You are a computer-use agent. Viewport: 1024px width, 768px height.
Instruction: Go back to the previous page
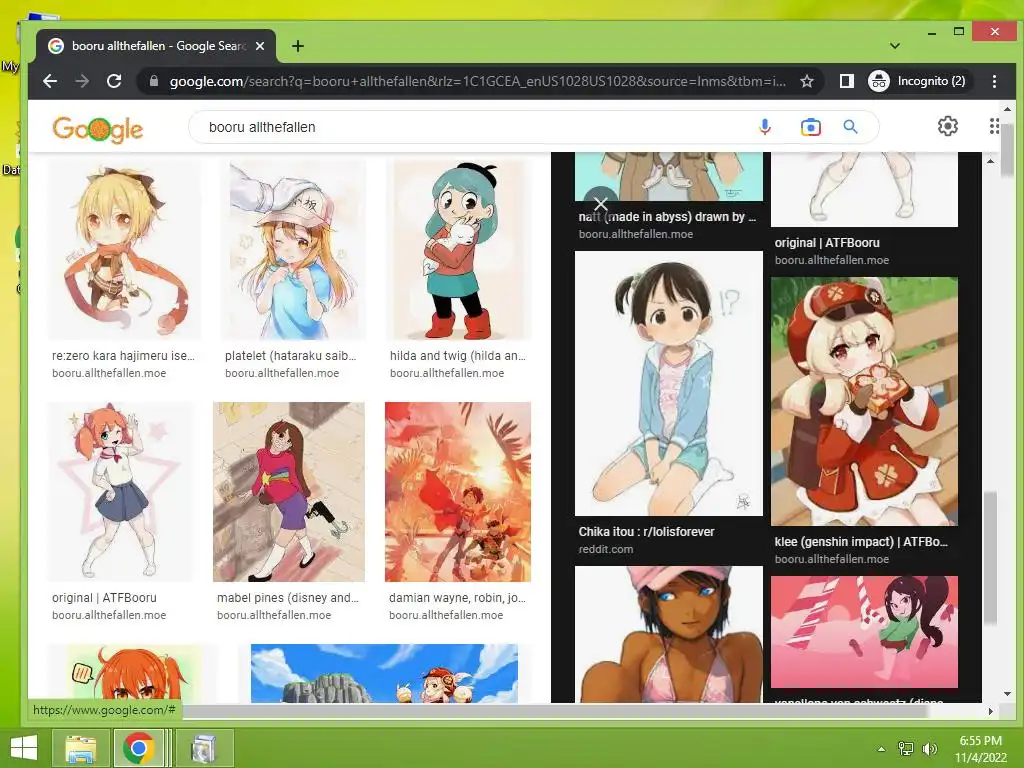tap(50, 81)
